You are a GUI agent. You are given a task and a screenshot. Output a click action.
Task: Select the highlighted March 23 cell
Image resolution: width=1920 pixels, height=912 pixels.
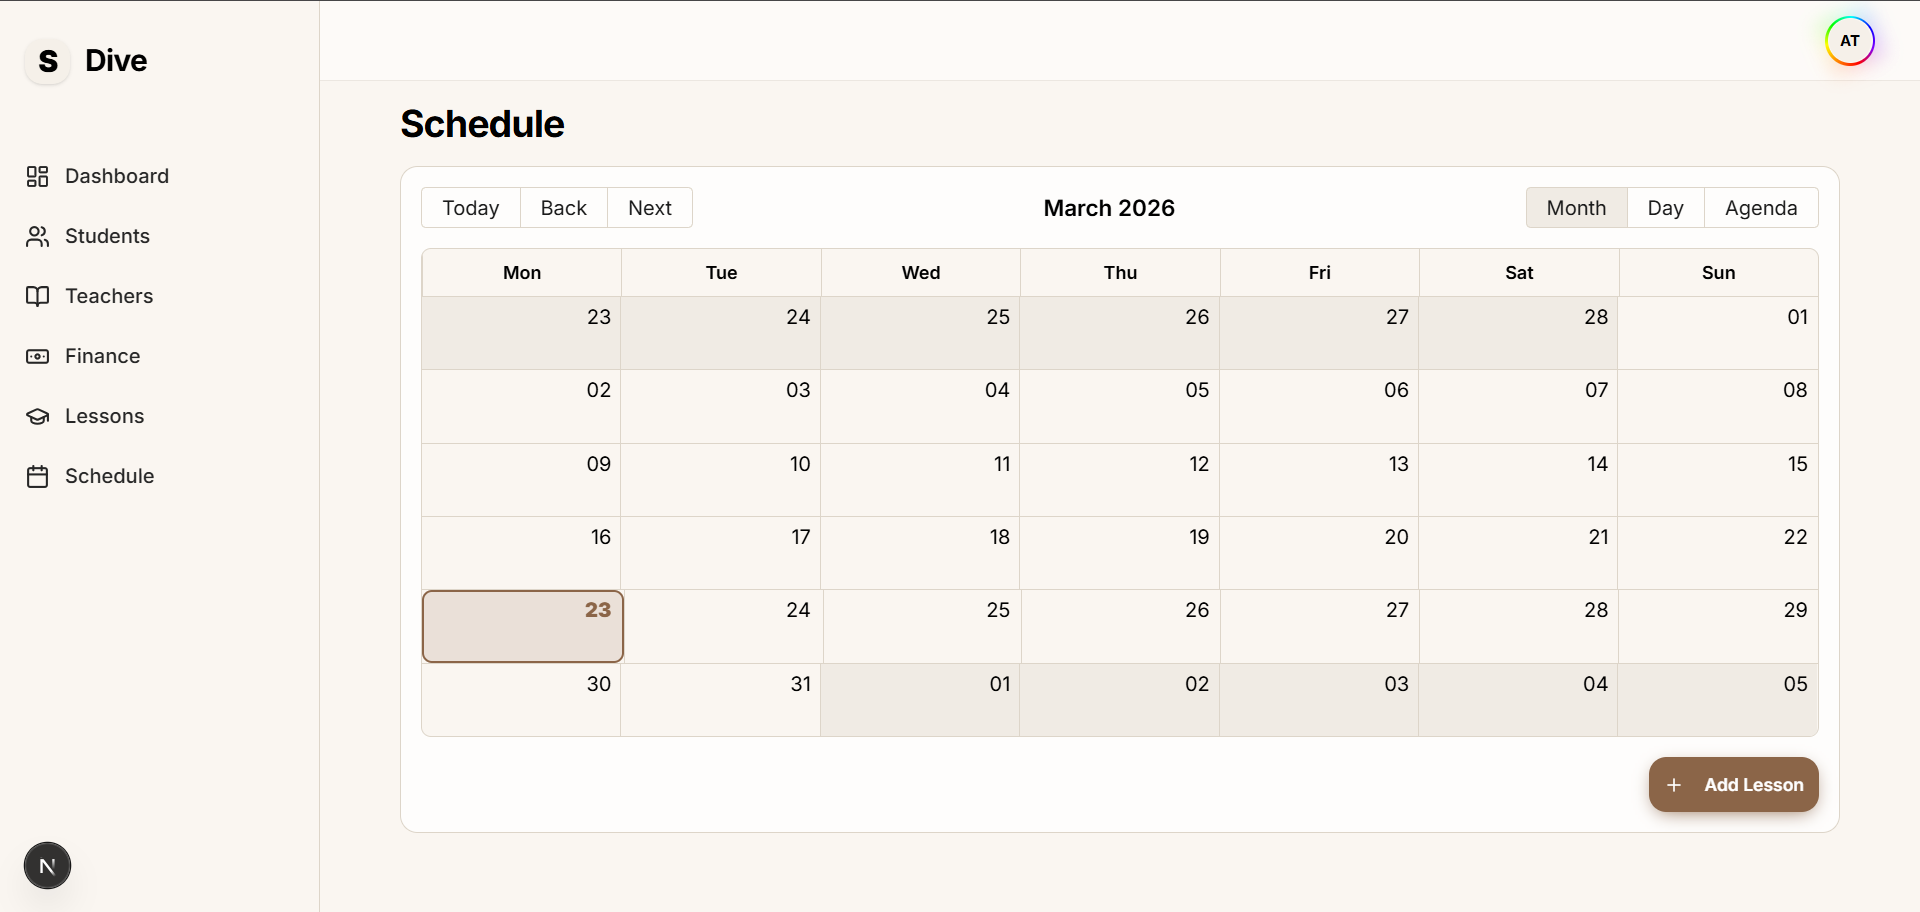pos(522,626)
